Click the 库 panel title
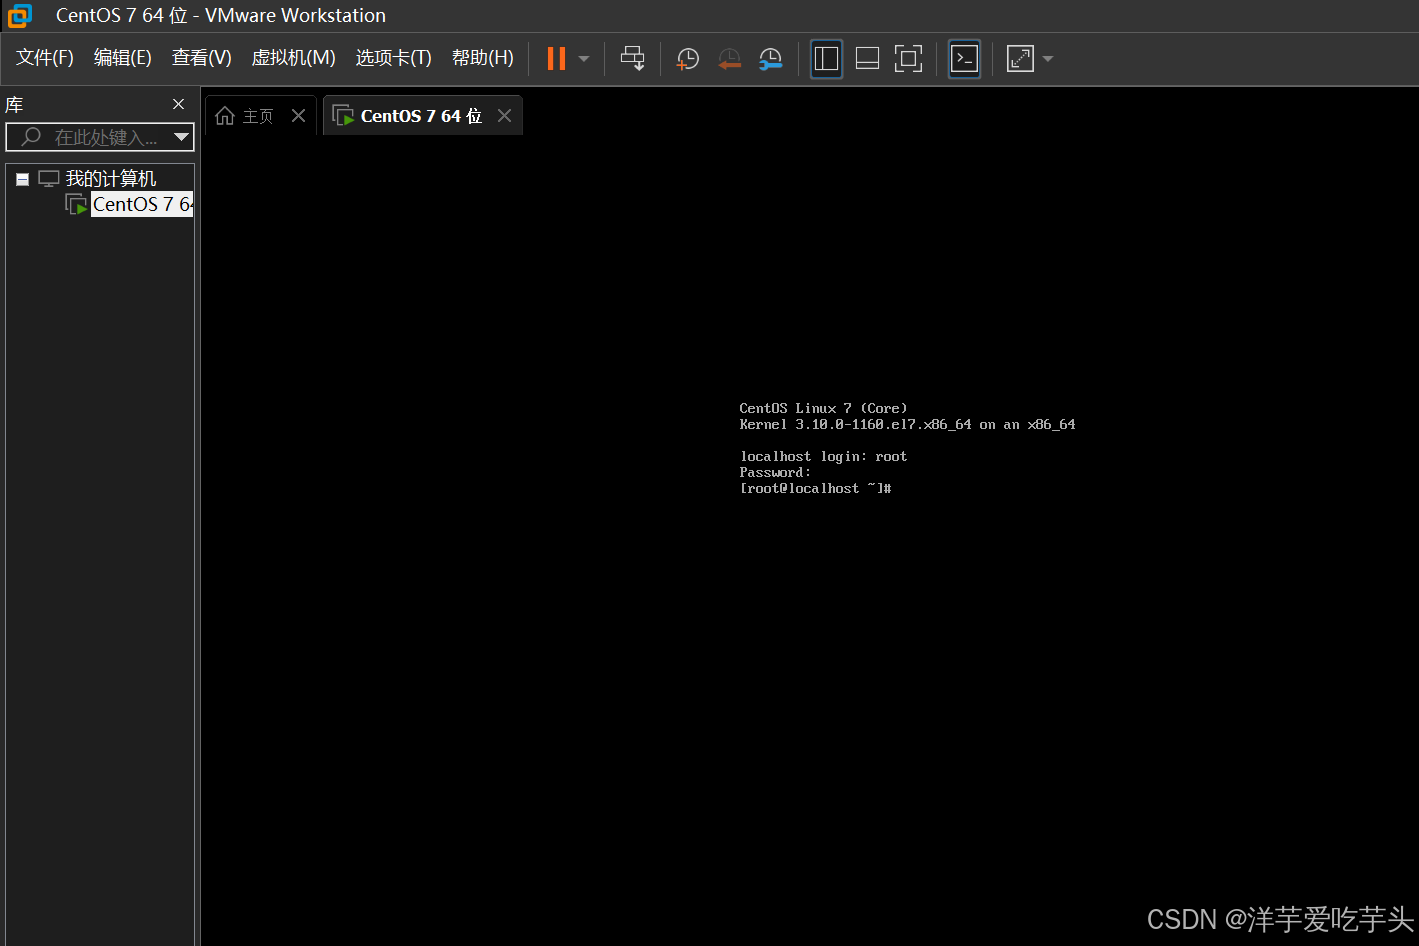The width and height of the screenshot is (1419, 946). tap(14, 105)
